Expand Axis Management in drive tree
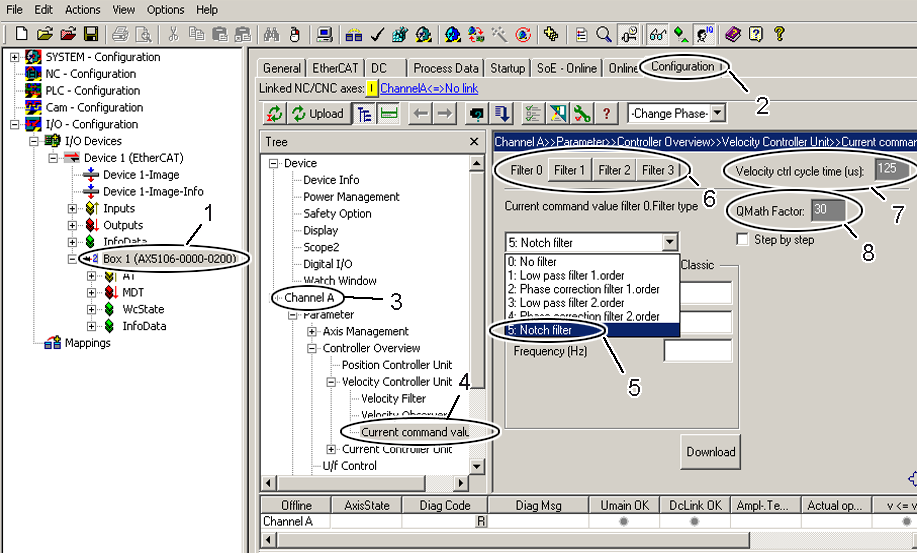 312,331
